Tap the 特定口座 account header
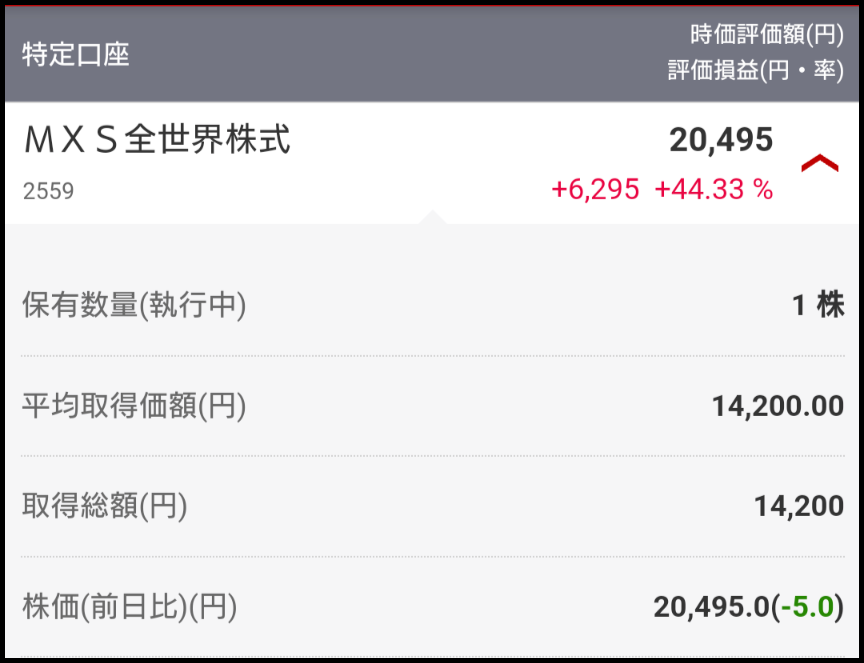Screen dimensions: 864x663 (x=76, y=54)
